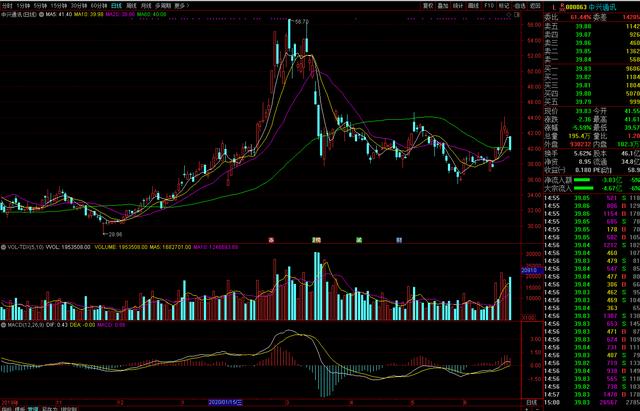Click the 大宗流入 green bar
This screenshot has width=640, height=411.
[583, 188]
